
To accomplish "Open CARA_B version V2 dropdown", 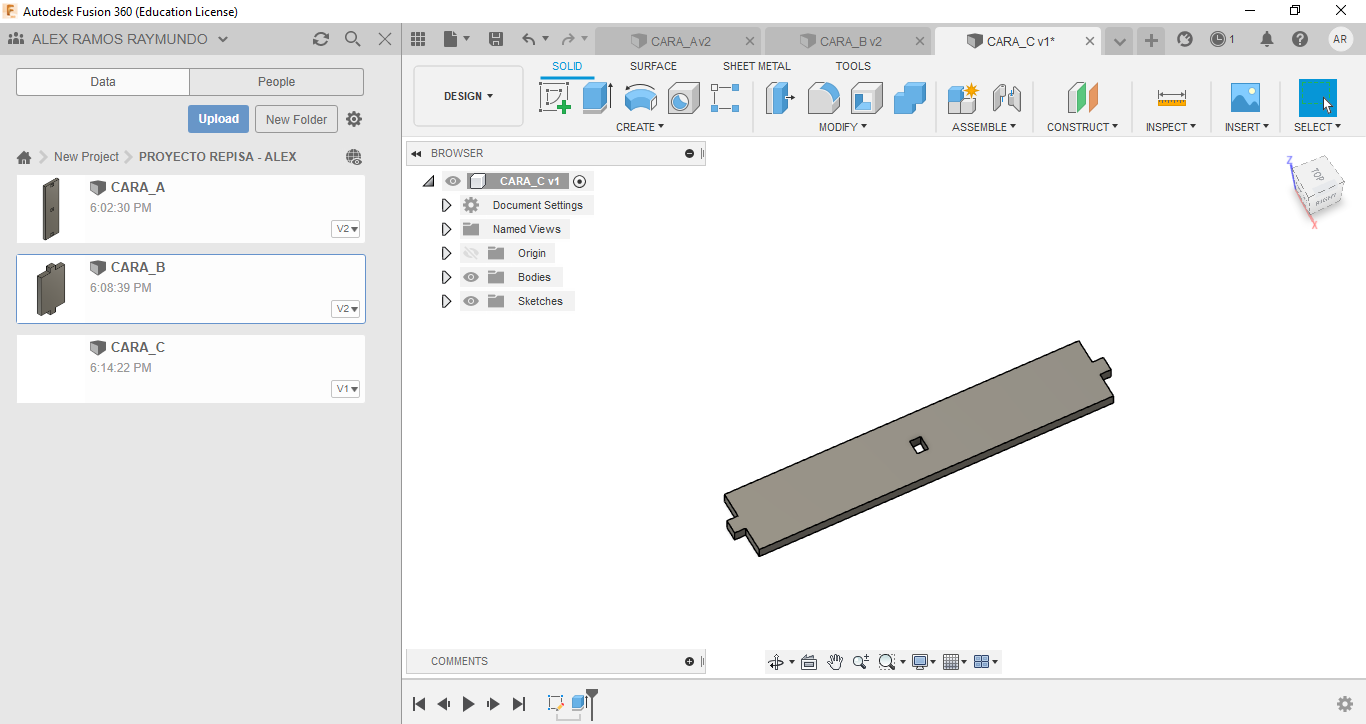I will (x=346, y=309).
